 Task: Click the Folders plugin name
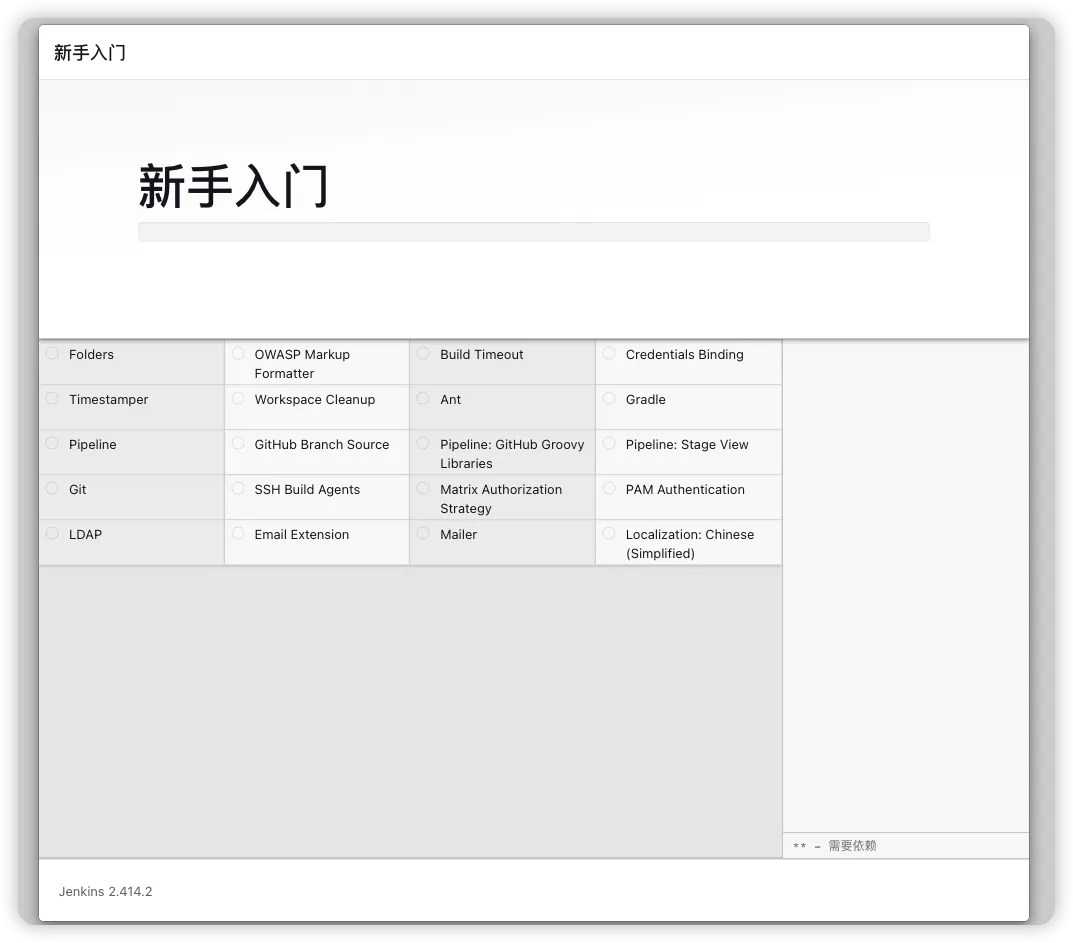pos(91,354)
